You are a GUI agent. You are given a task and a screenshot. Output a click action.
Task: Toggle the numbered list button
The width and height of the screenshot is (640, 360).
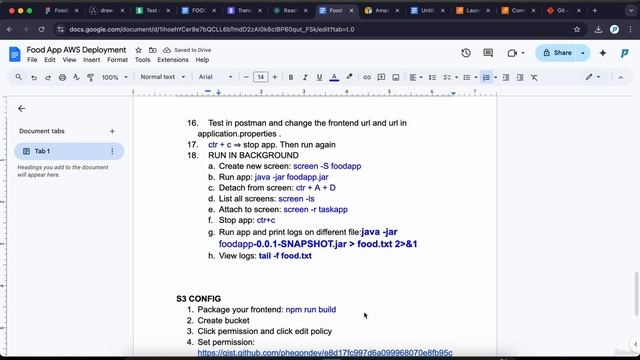(486, 77)
